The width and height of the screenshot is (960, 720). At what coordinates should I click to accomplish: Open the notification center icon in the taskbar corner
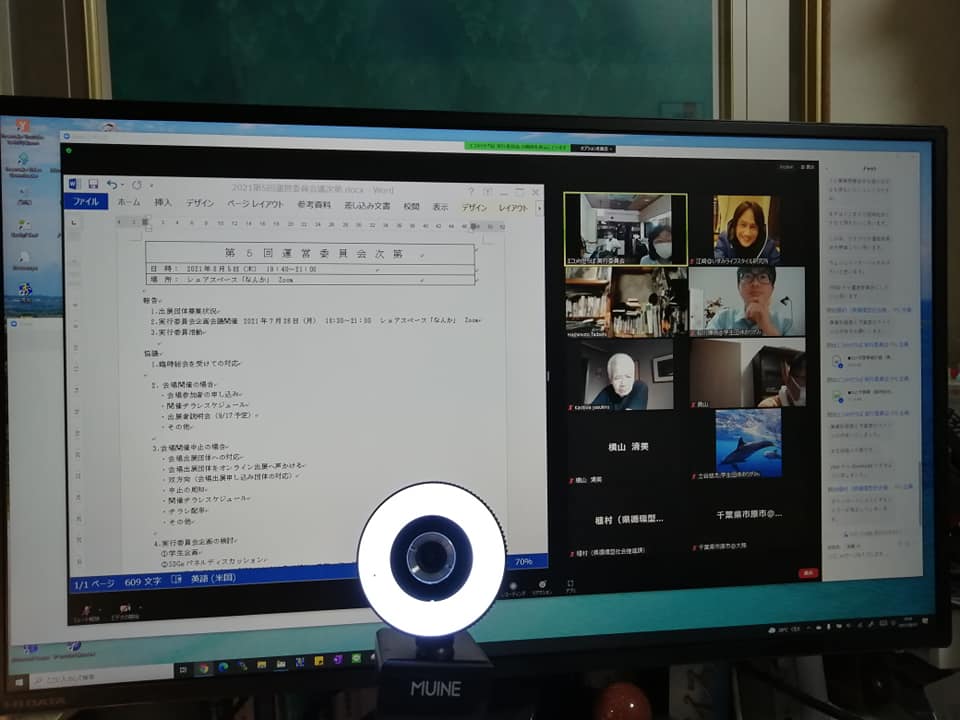pos(925,621)
